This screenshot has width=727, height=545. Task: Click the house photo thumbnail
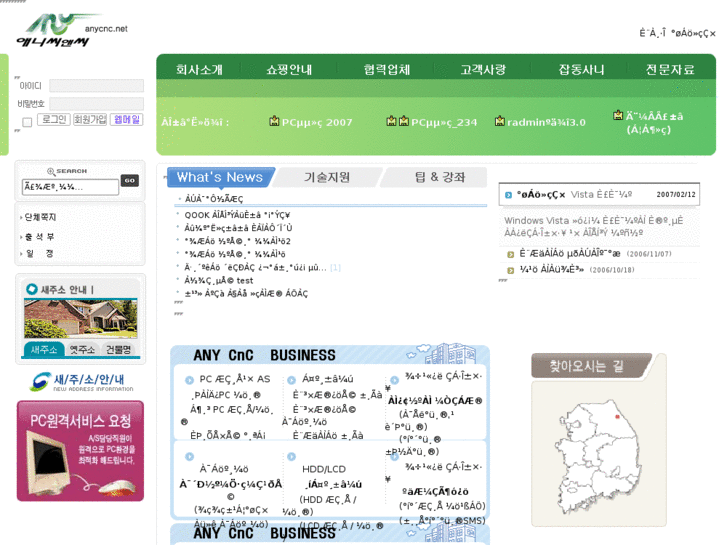point(81,318)
